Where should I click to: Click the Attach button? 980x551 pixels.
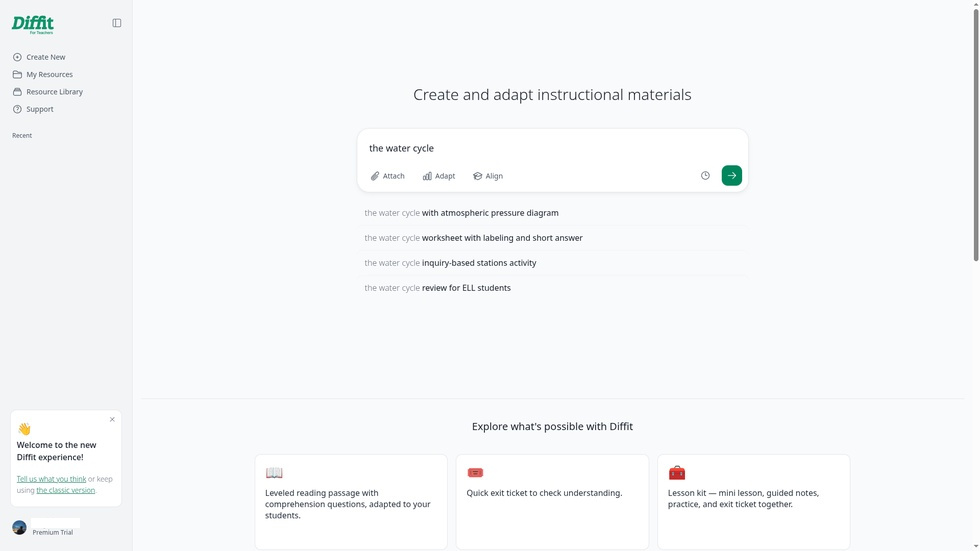pos(388,176)
